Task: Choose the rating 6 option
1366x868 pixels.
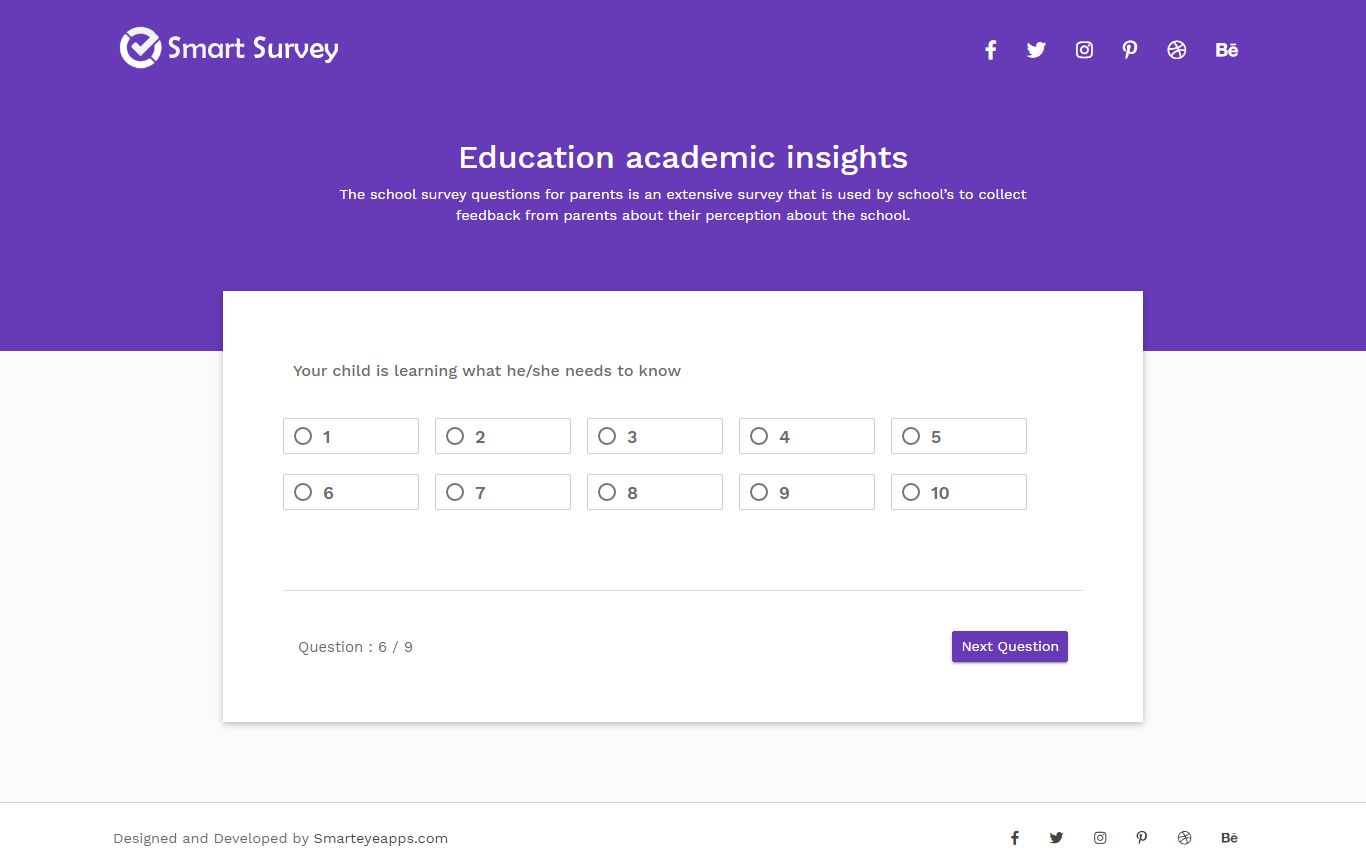Action: [351, 492]
